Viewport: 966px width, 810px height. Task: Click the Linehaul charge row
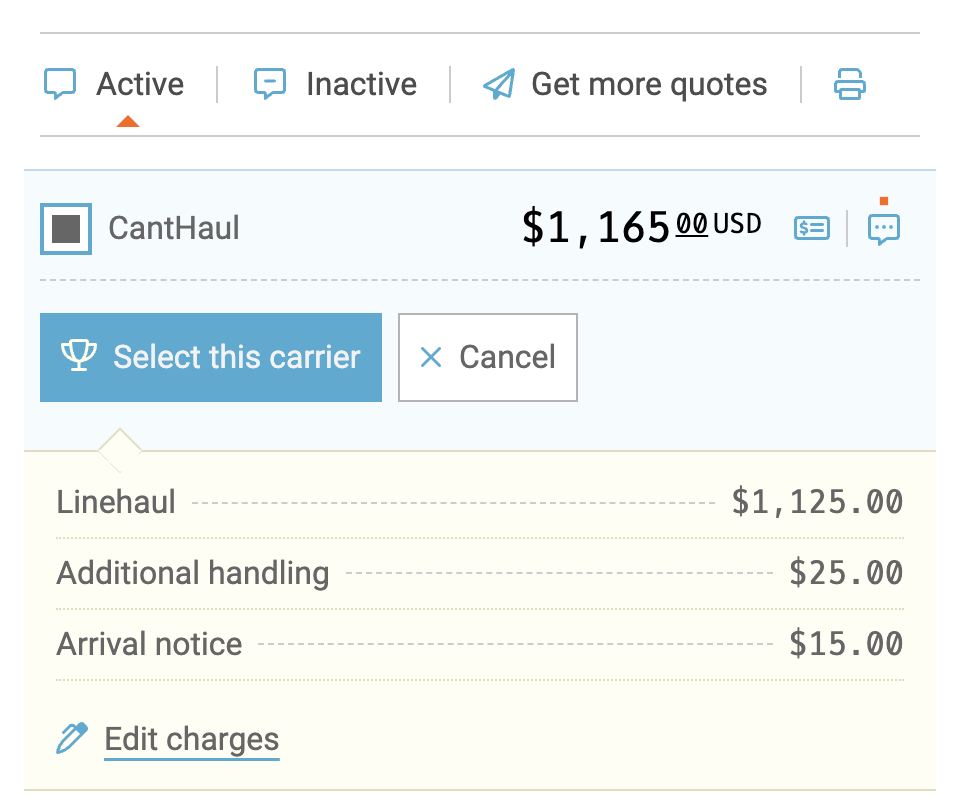point(480,501)
